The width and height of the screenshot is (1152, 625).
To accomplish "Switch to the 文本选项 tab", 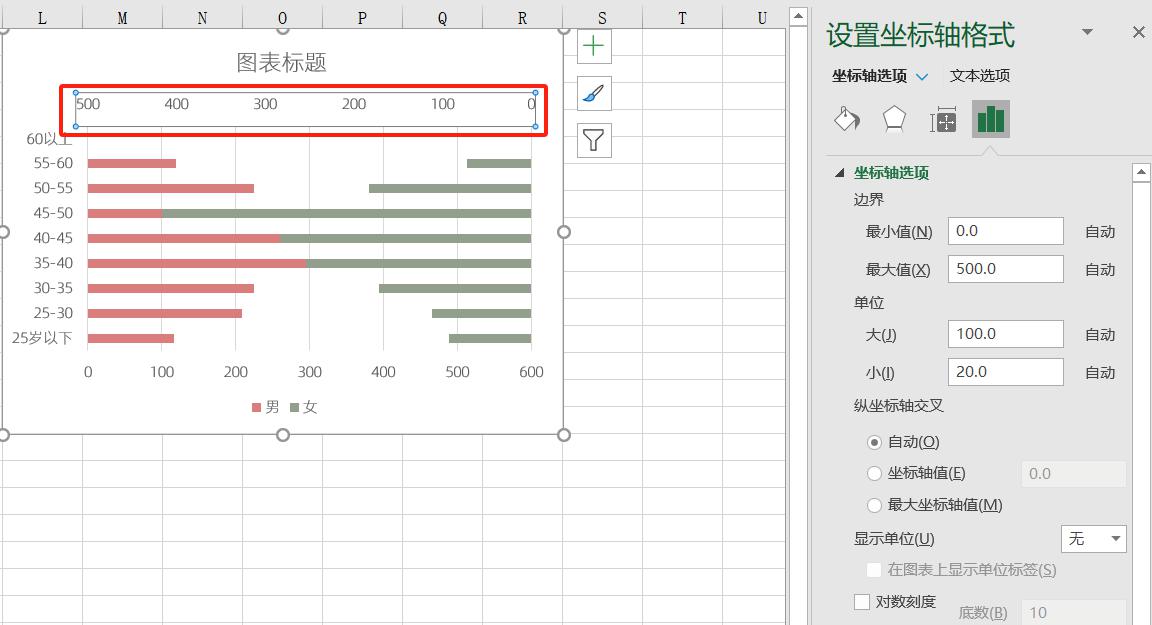I will [979, 76].
